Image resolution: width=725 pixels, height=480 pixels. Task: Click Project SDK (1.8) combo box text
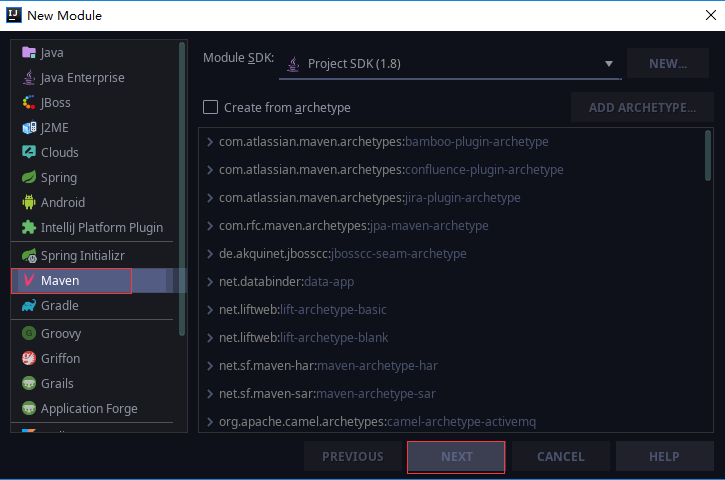(354, 64)
